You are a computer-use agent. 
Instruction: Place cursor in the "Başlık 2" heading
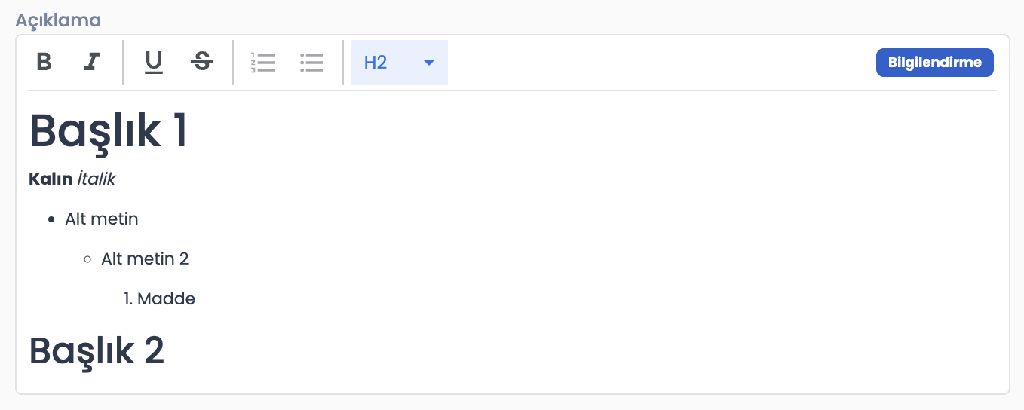tap(96, 351)
